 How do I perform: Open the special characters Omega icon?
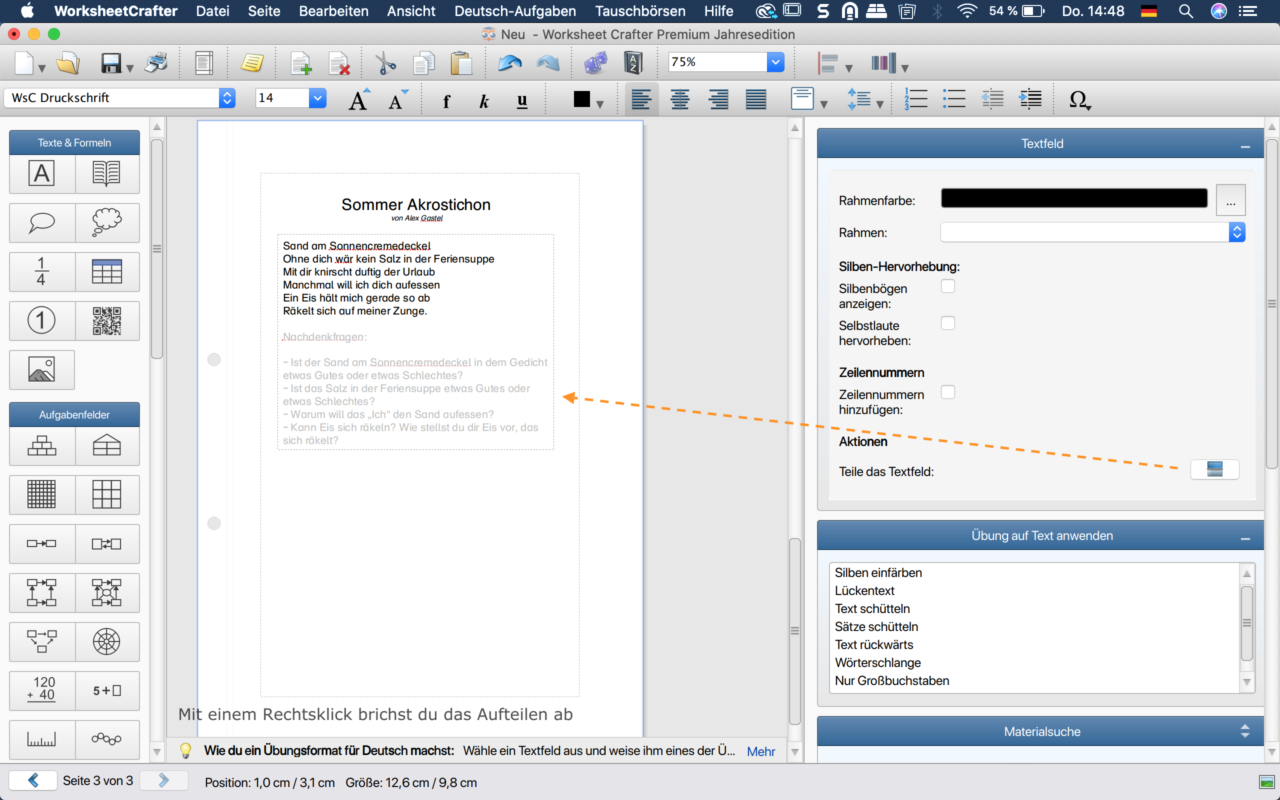coord(1079,99)
